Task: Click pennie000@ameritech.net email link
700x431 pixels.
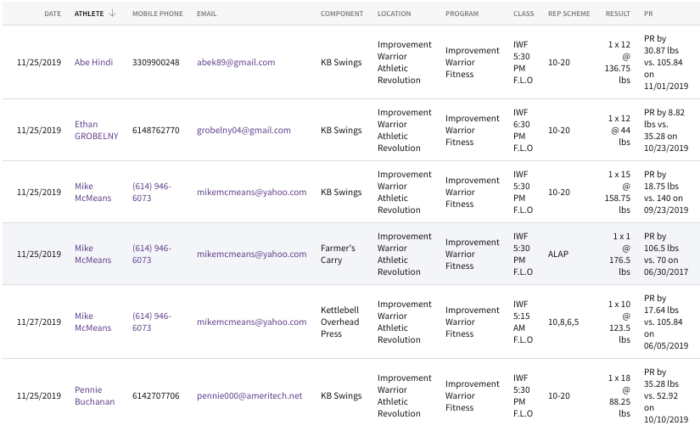Action: [x=249, y=396]
